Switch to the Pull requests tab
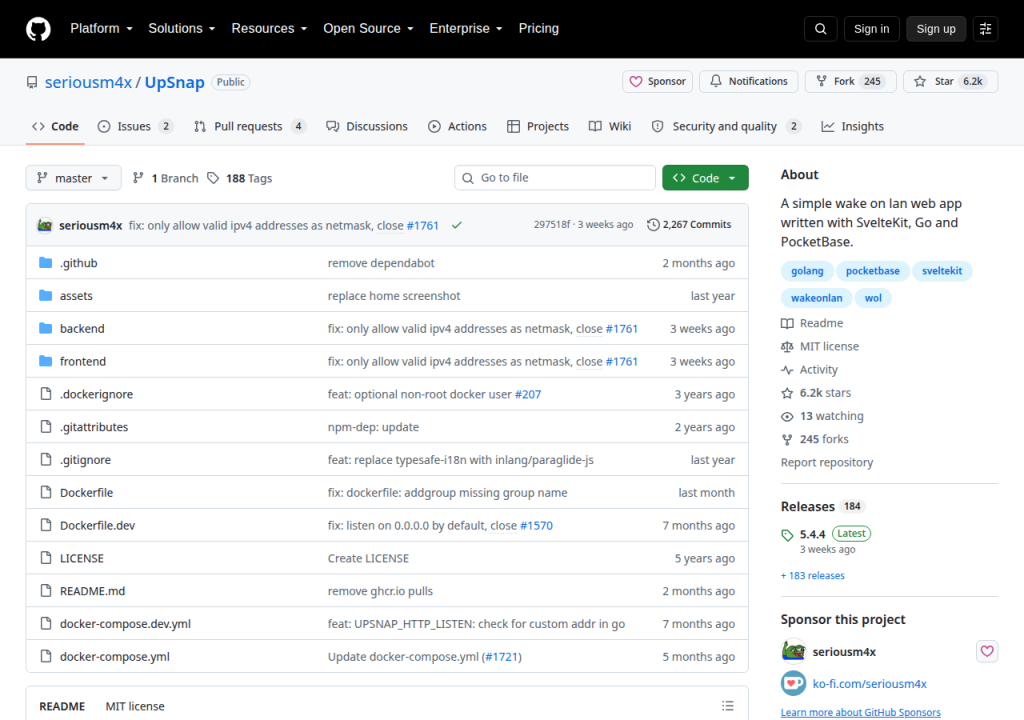Viewport: 1024px width, 720px height. pyautogui.click(x=249, y=126)
